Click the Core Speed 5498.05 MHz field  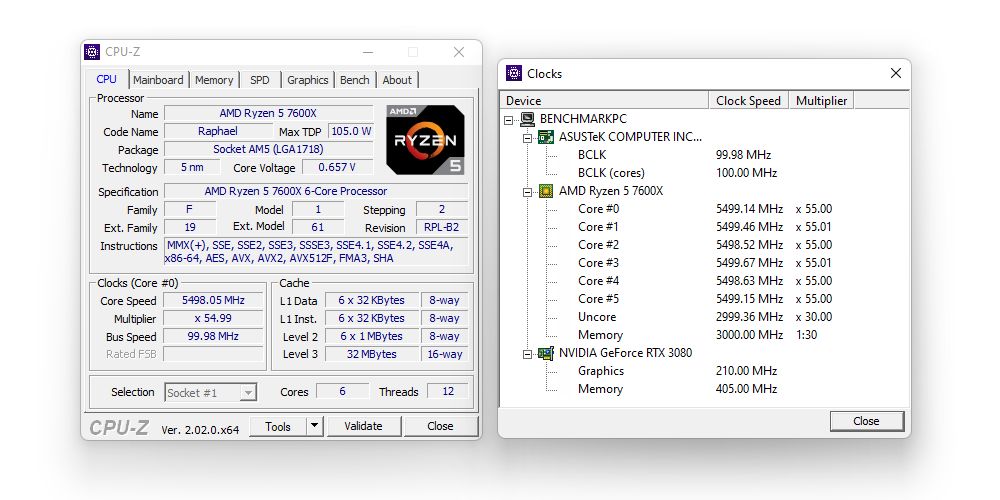213,300
